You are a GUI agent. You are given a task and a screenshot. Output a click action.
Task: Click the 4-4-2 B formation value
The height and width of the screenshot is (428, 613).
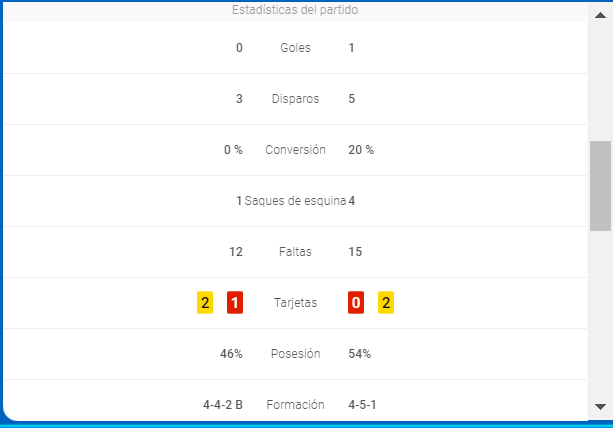pyautogui.click(x=222, y=405)
